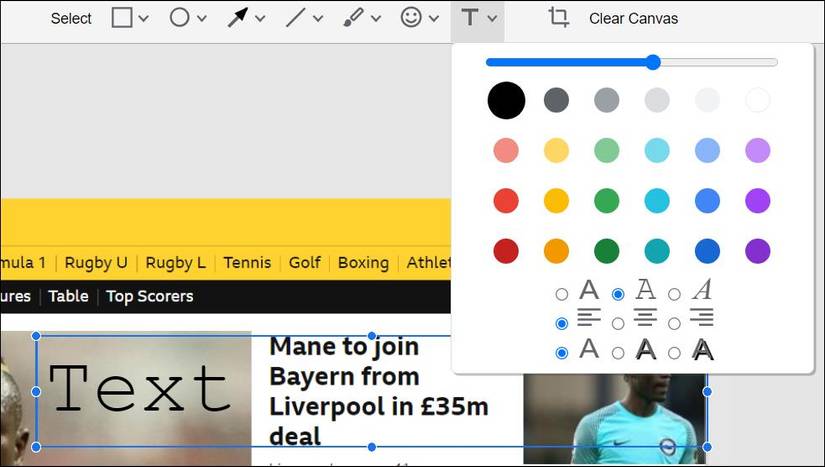Click the Select tool button
This screenshot has height=467, width=825.
click(x=71, y=18)
